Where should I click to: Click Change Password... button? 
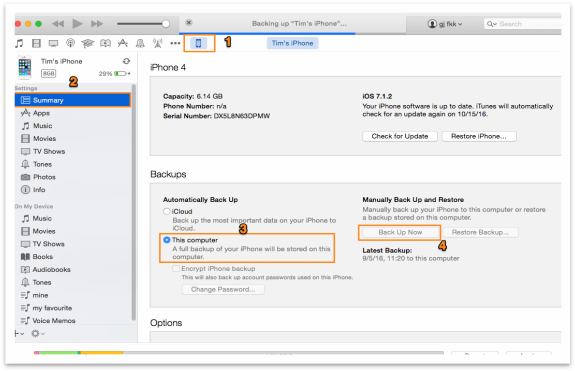(223, 290)
